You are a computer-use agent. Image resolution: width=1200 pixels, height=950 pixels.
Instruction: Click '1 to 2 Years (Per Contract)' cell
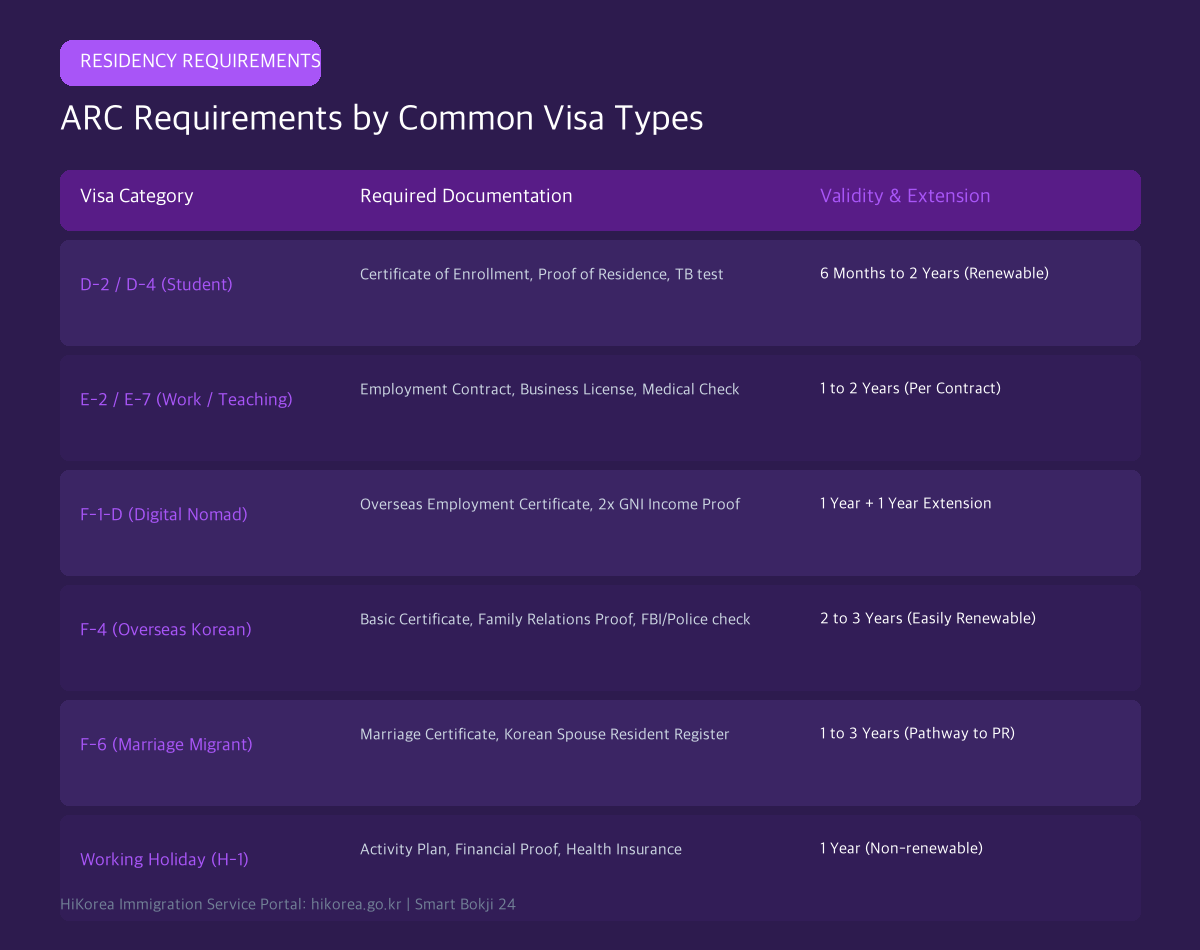910,388
